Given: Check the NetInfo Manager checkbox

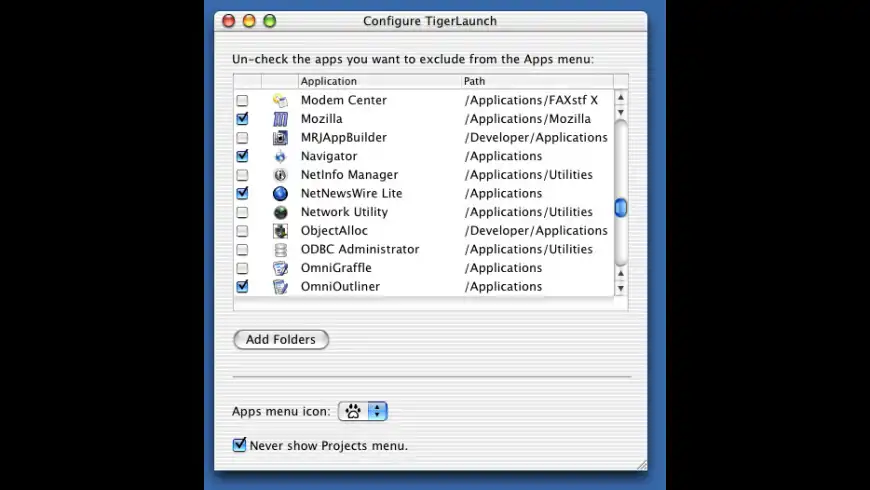Looking at the screenshot, I should [242, 175].
